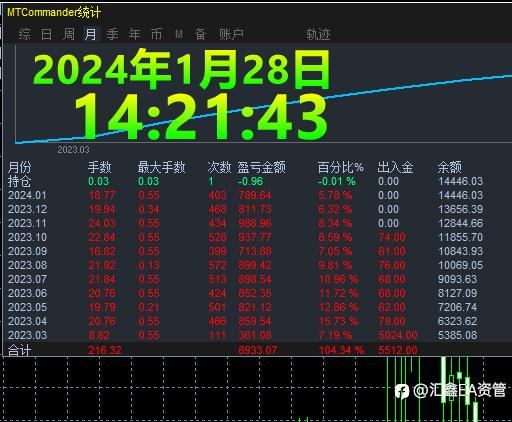Viewport: 512px width, 422px height.
Task: Click the 盈亏金额 column header
Action: point(262,167)
